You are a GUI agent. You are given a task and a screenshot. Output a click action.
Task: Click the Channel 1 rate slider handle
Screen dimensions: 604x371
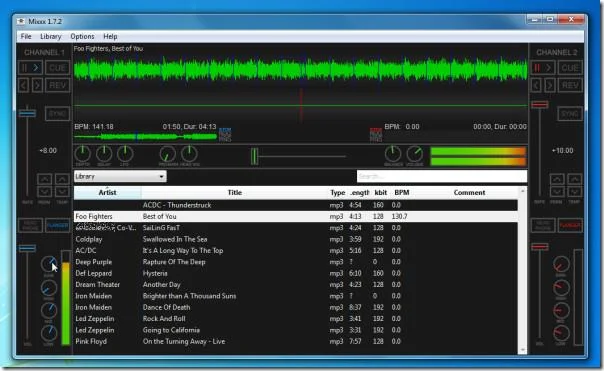(27, 113)
